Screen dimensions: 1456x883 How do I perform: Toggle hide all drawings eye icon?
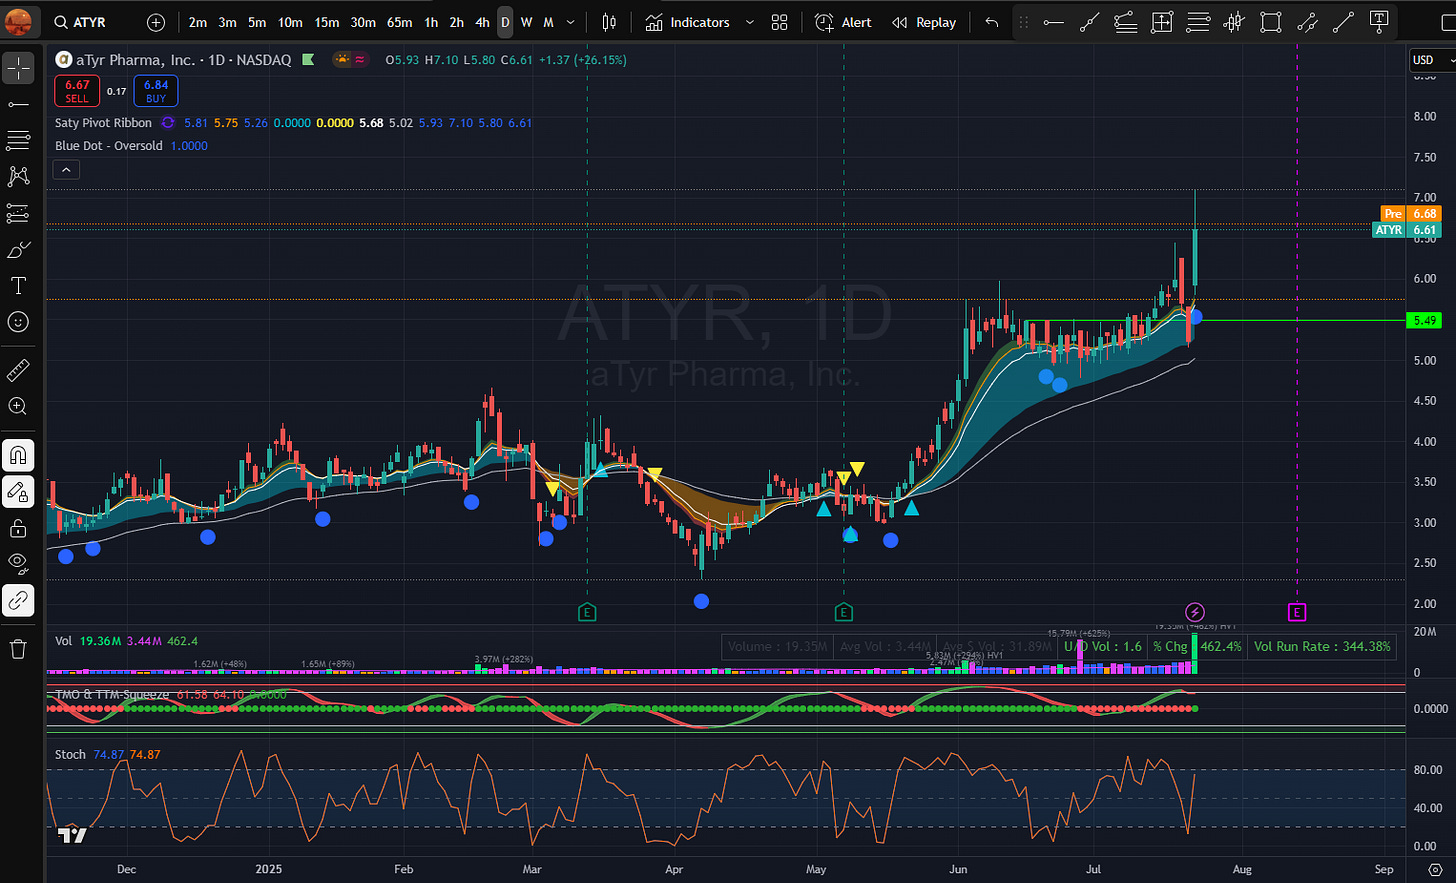[18, 564]
